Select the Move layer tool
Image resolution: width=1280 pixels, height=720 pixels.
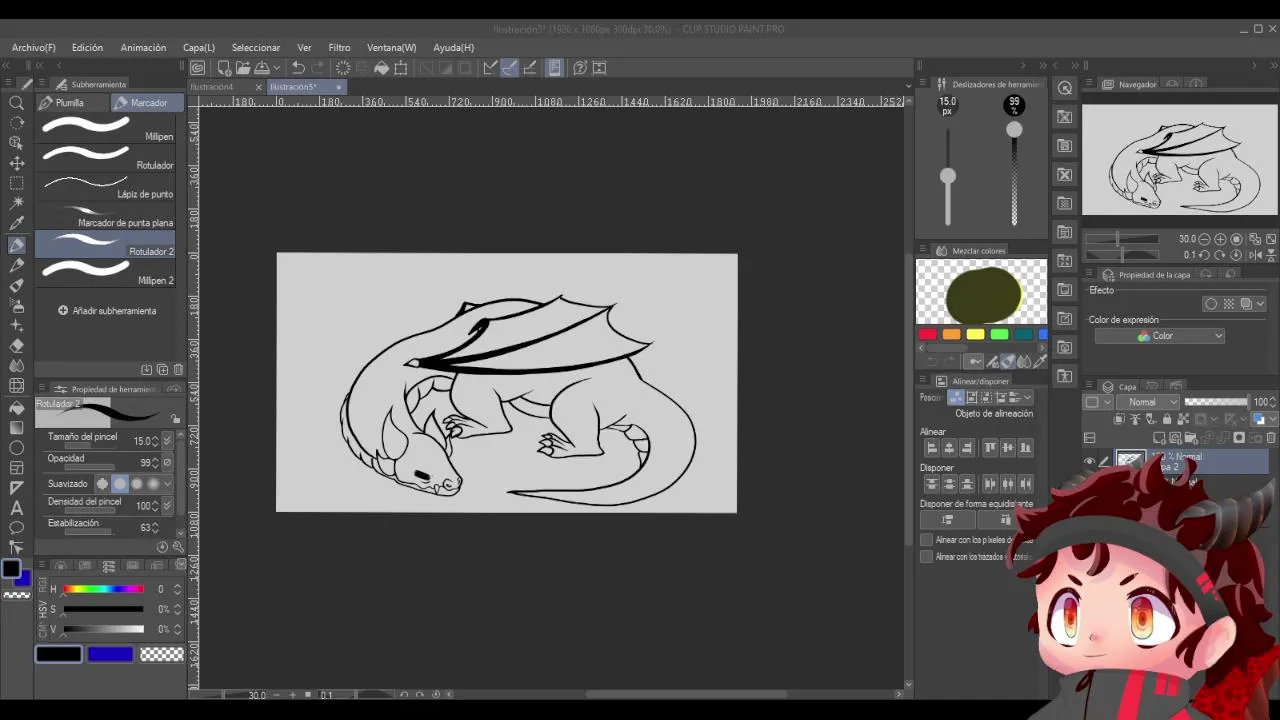(17, 163)
